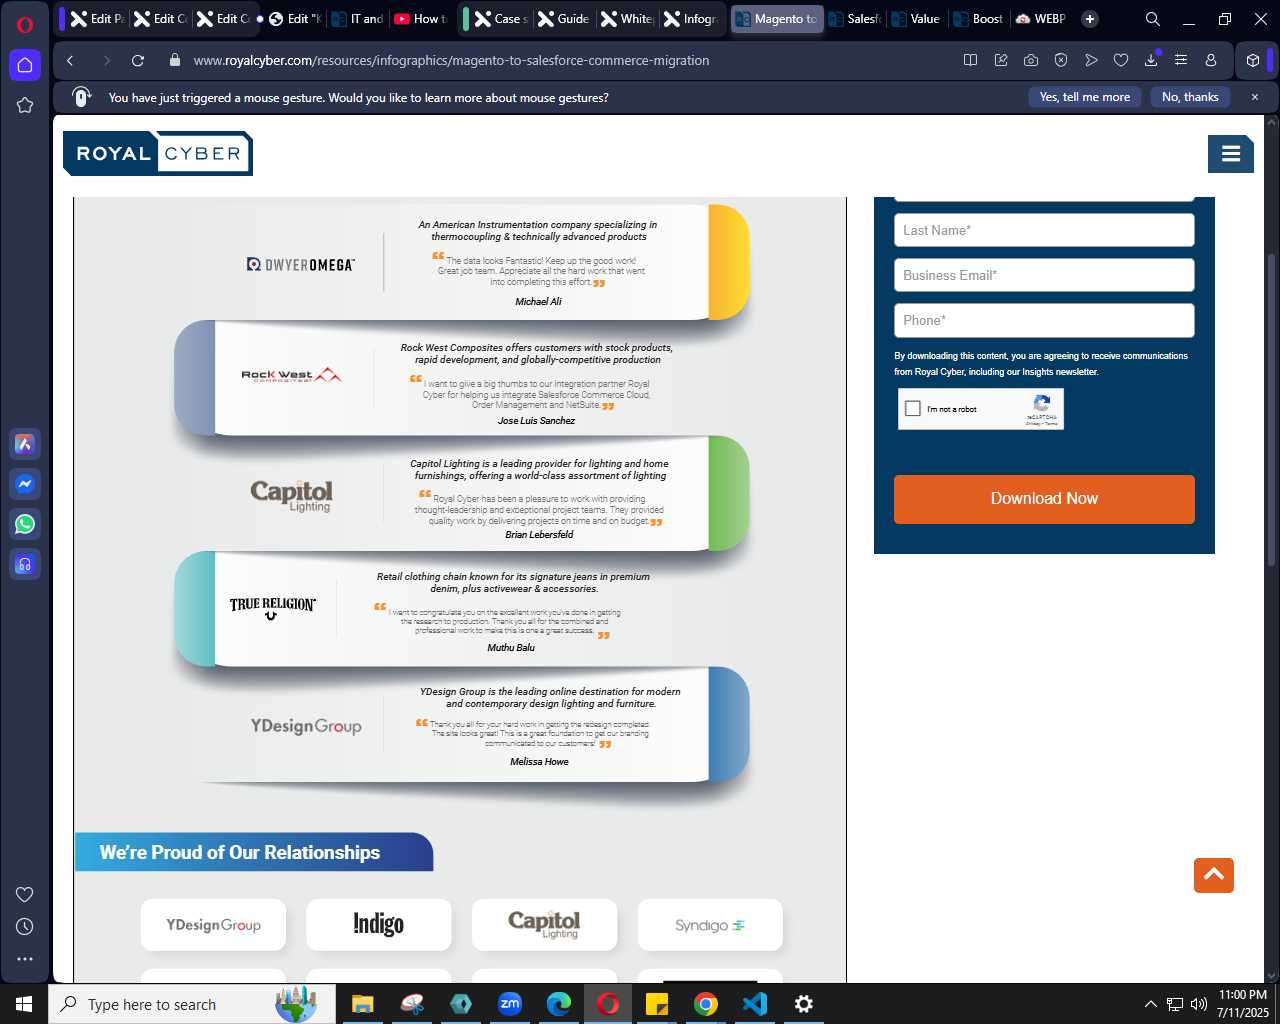Viewport: 1280px width, 1024px height.
Task: Switch to the 'Guide' tab
Action: [x=565, y=19]
